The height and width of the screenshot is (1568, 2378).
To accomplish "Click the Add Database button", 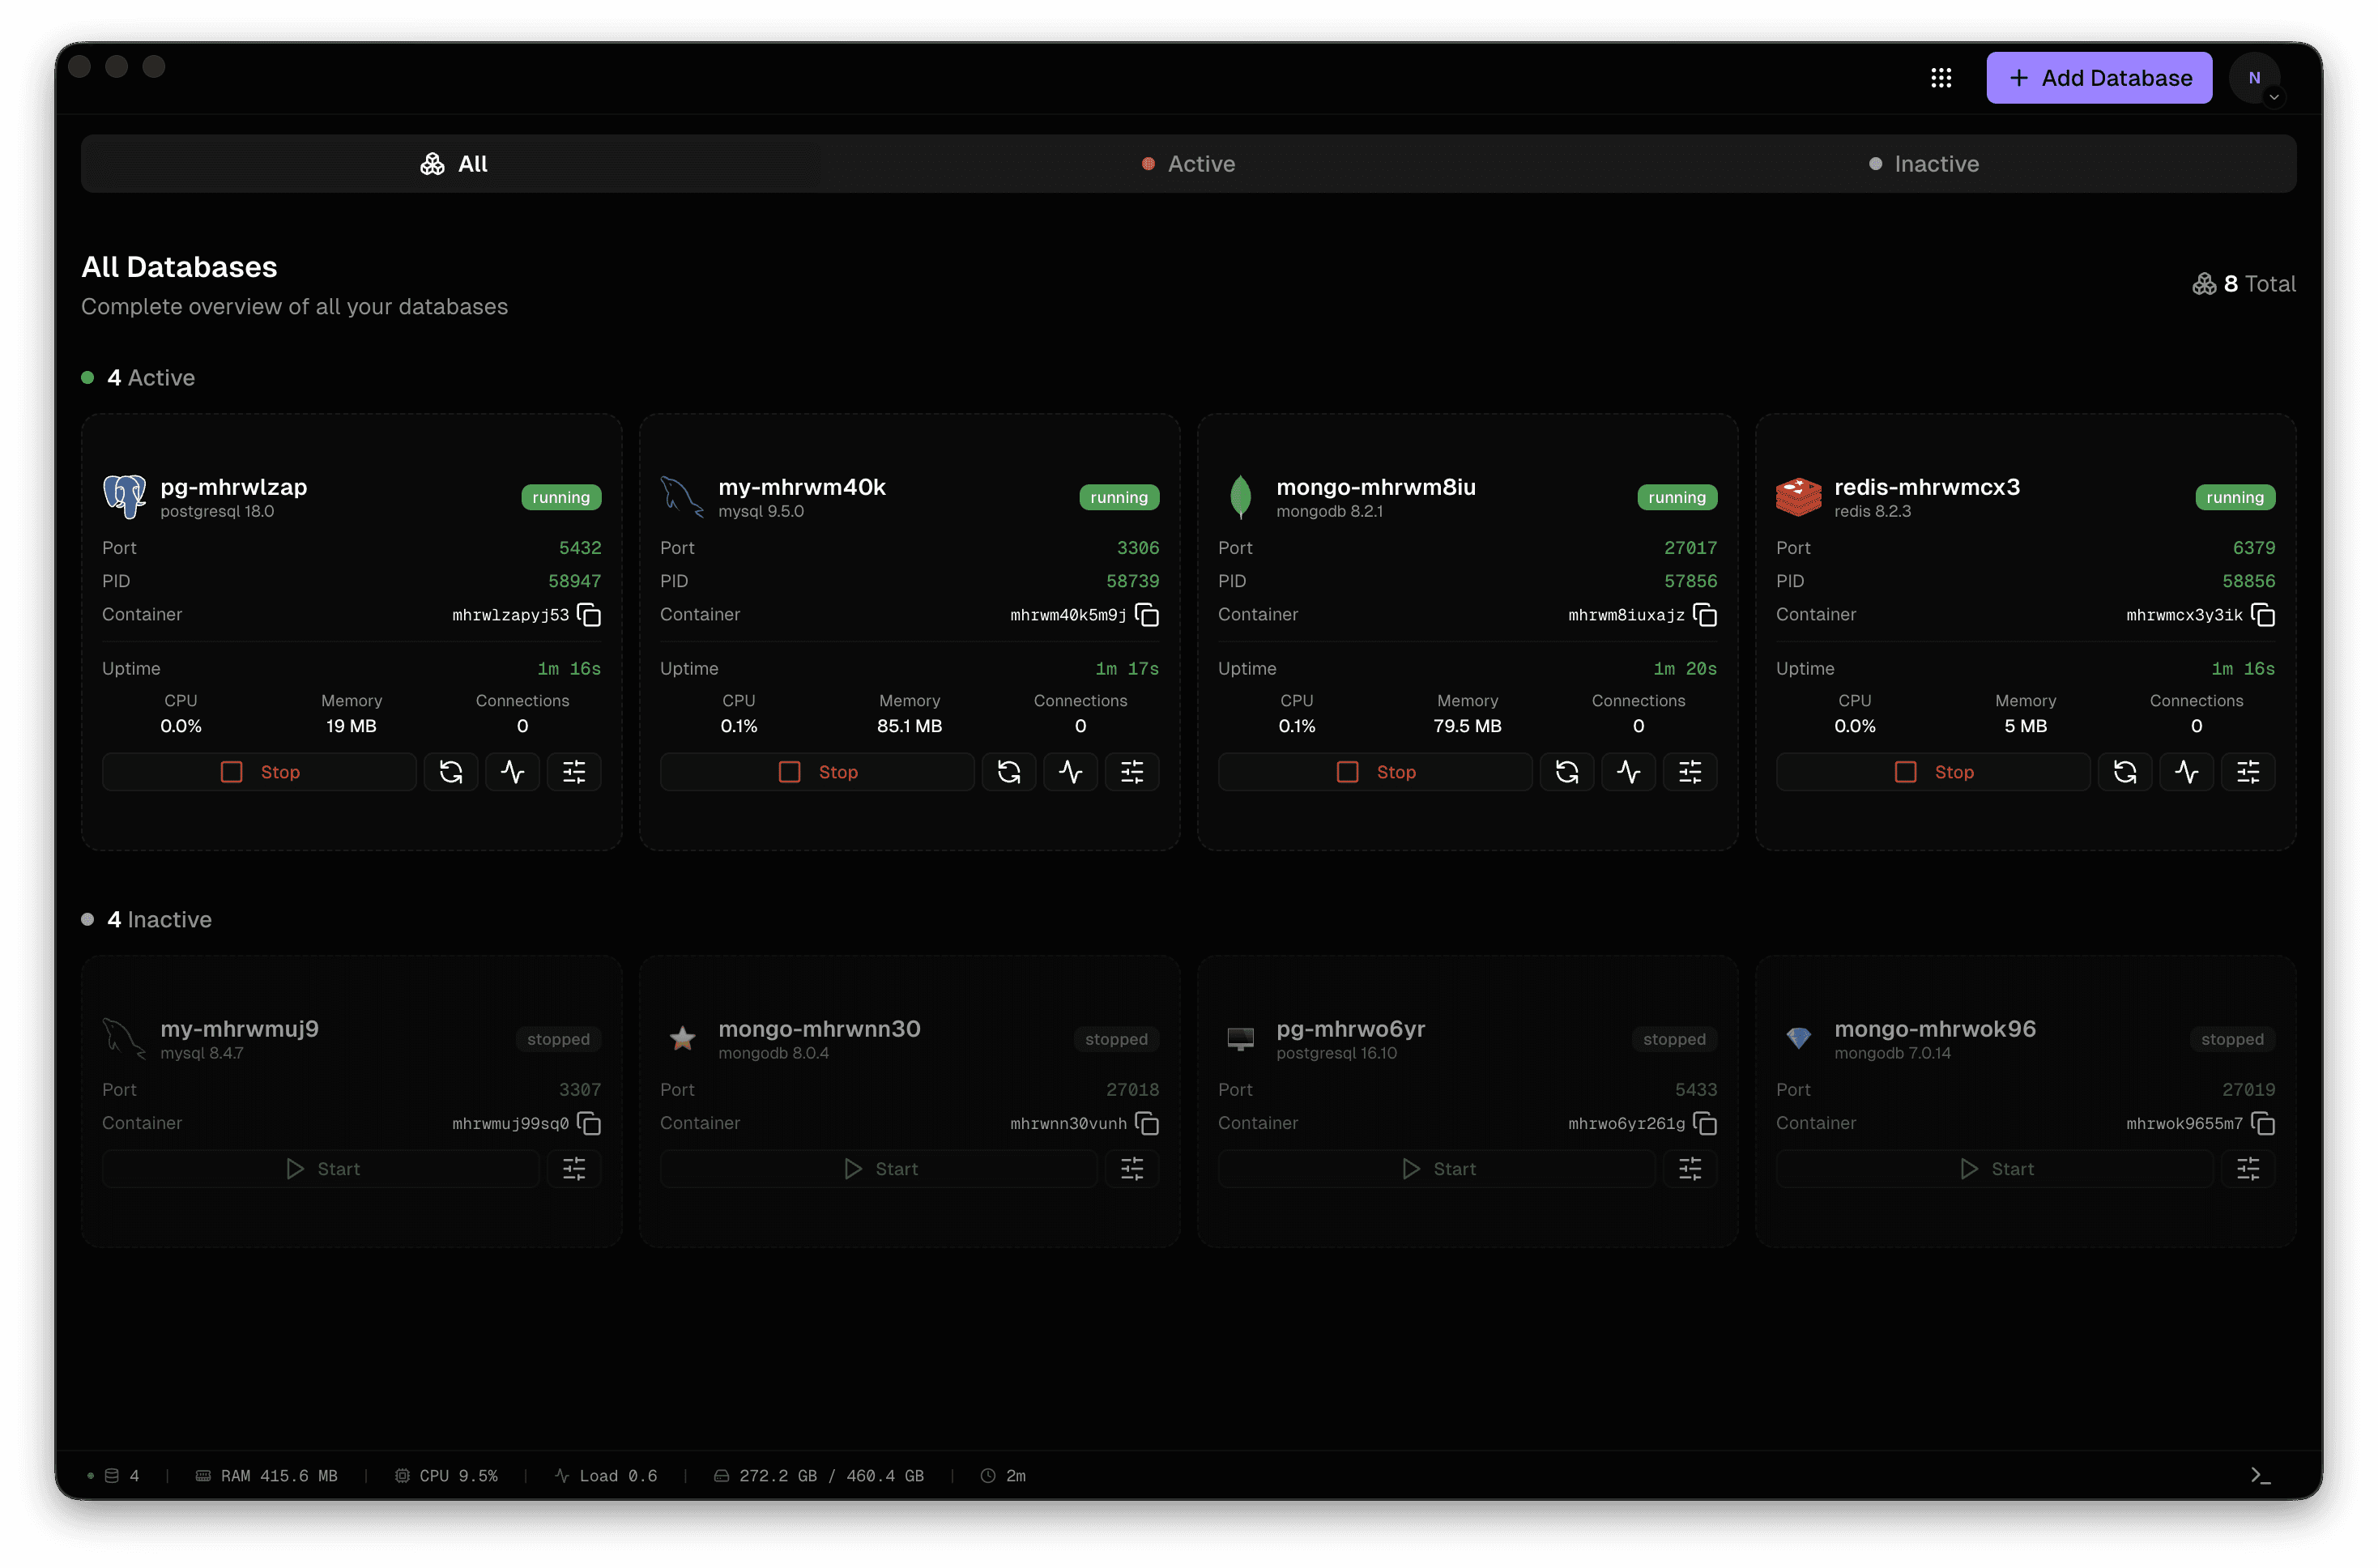I will 2098,77.
